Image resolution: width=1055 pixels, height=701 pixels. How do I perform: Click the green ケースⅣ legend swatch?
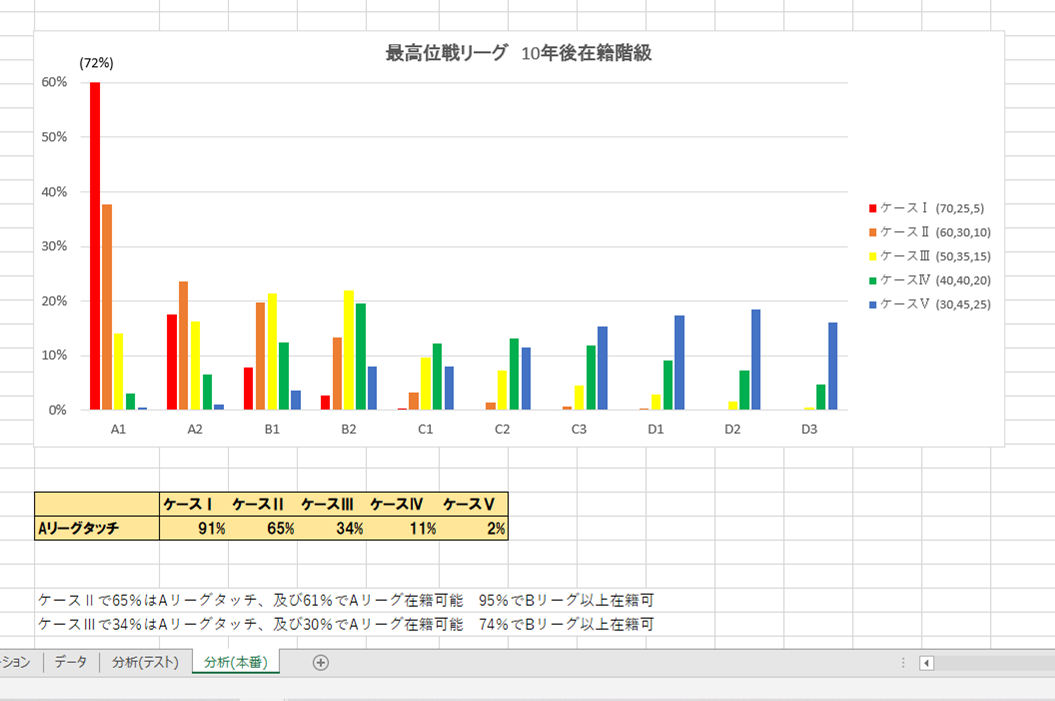(x=873, y=281)
